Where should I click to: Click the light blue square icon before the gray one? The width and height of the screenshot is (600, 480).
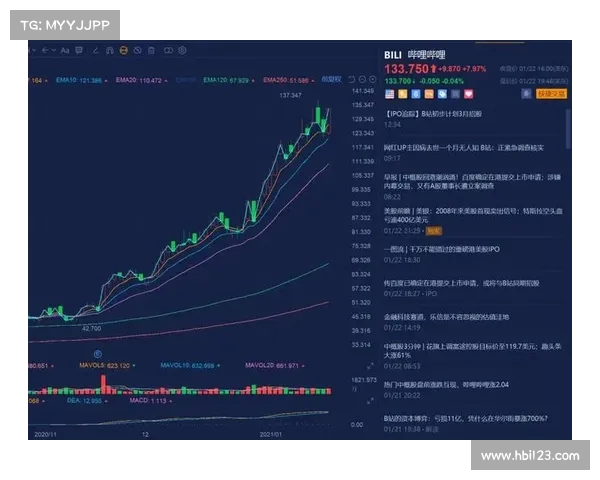click(x=442, y=94)
